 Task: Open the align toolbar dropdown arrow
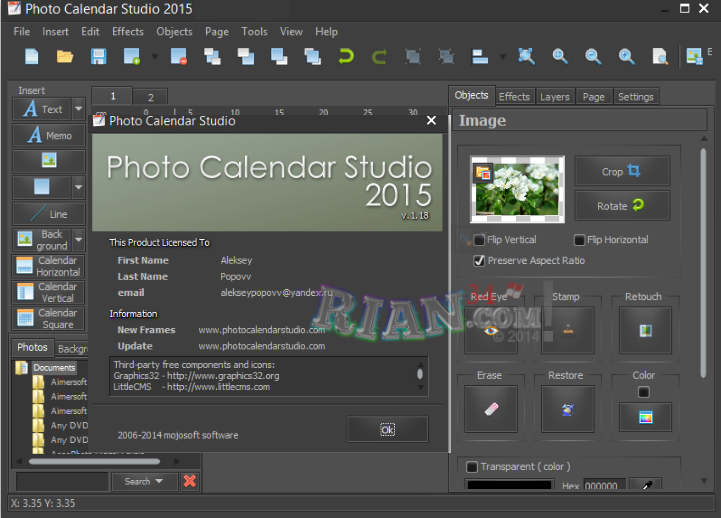point(502,57)
